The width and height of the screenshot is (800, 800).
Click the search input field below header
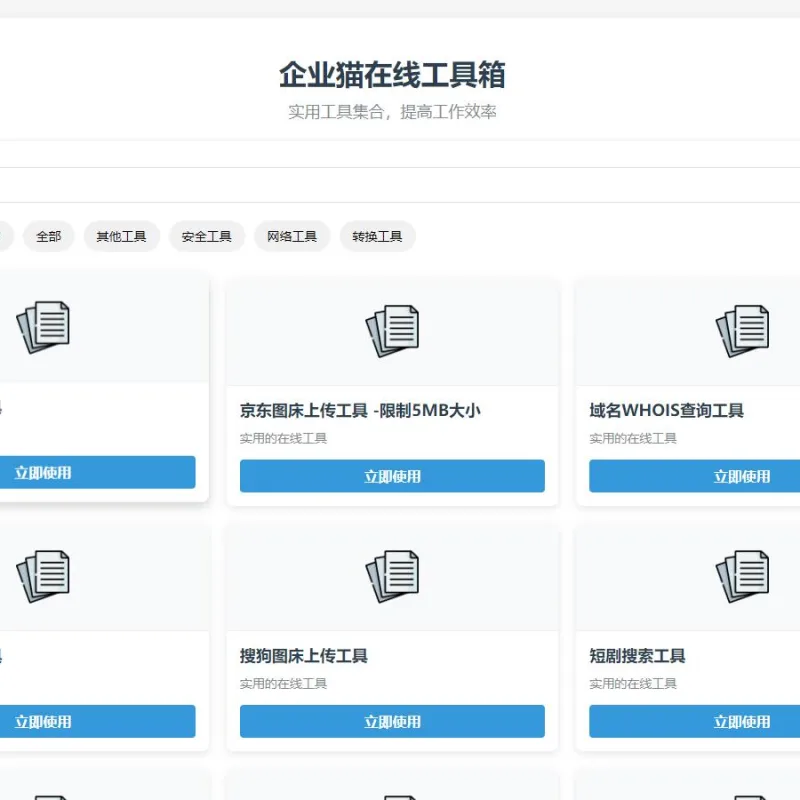[x=400, y=185]
